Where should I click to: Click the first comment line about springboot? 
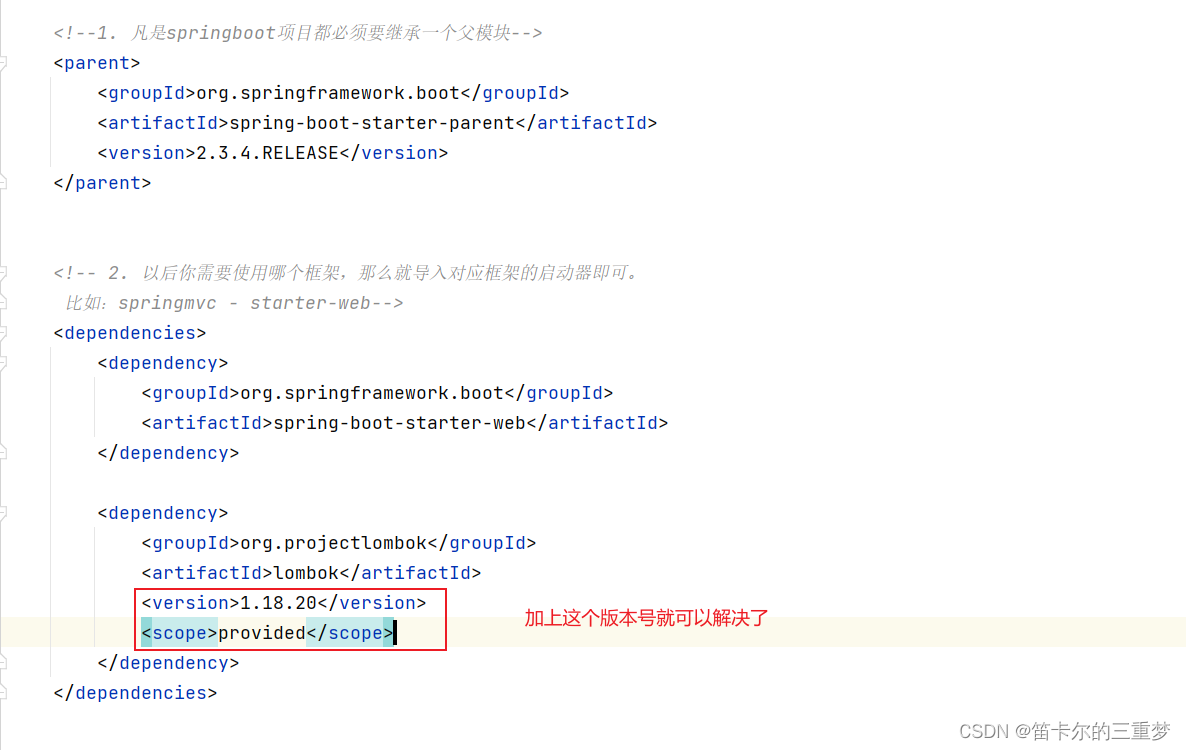coord(298,33)
